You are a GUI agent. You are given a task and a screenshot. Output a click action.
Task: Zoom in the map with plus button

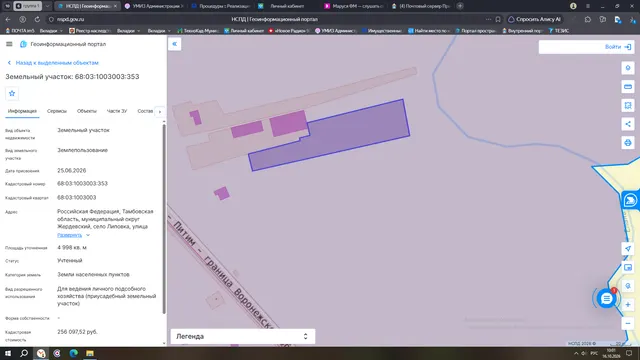[x=628, y=304]
